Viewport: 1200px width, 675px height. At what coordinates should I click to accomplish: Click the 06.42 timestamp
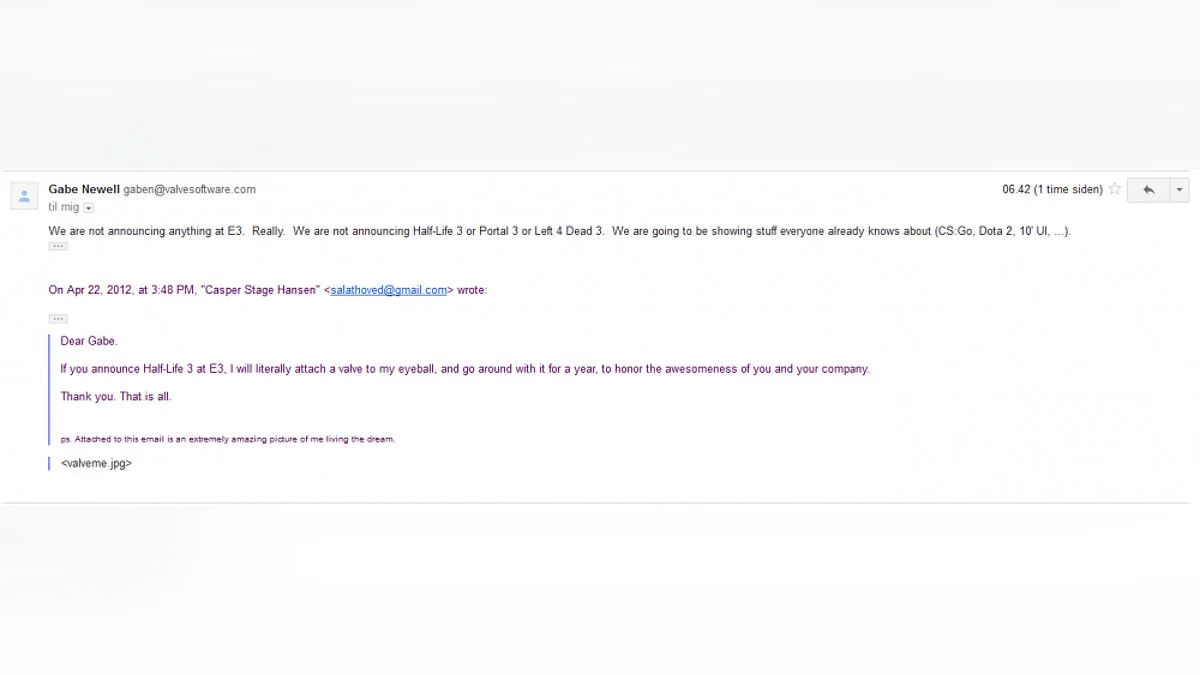click(x=1052, y=189)
